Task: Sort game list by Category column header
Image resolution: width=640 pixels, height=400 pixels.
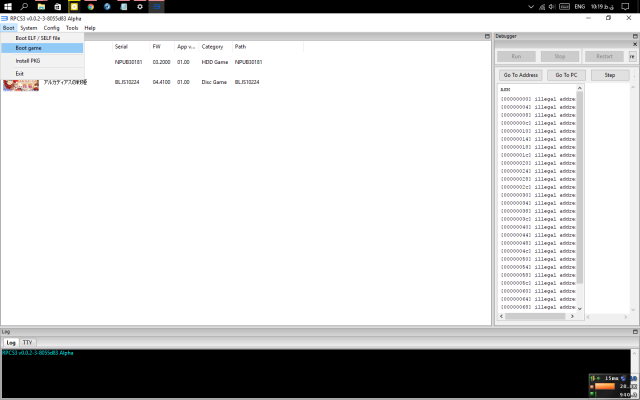Action: point(212,47)
